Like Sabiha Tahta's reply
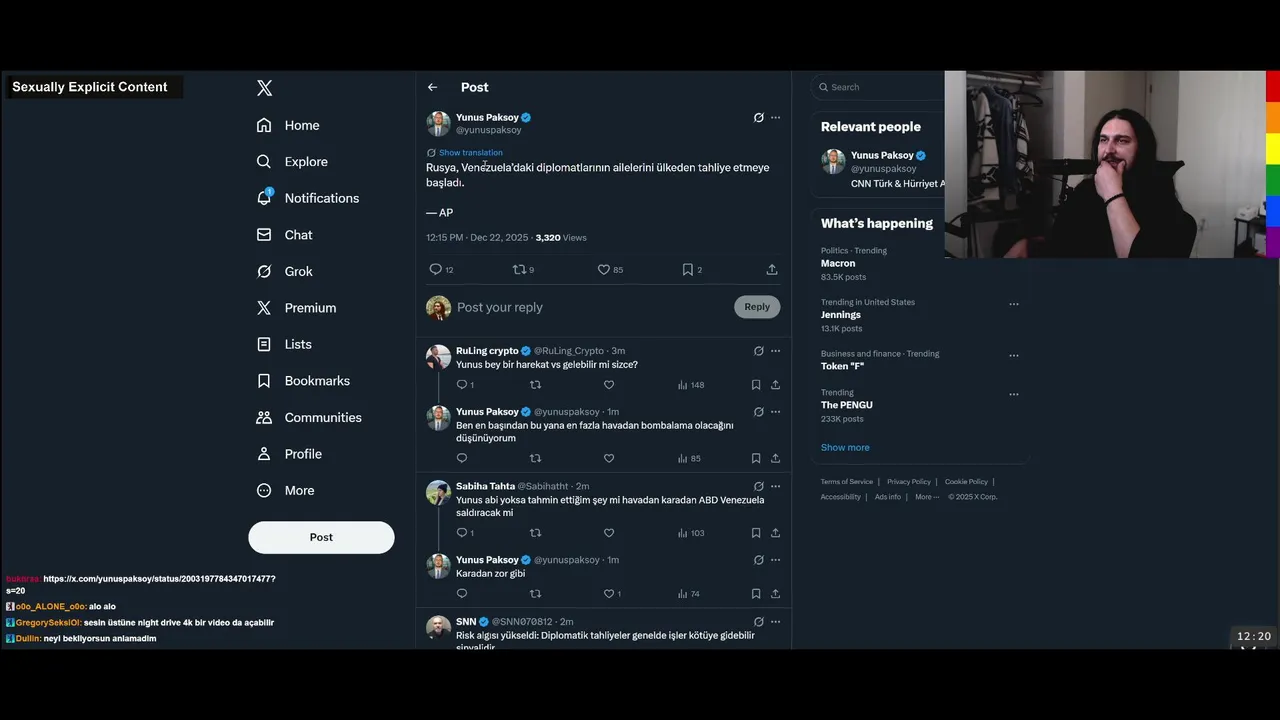The image size is (1280, 720). [x=609, y=533]
